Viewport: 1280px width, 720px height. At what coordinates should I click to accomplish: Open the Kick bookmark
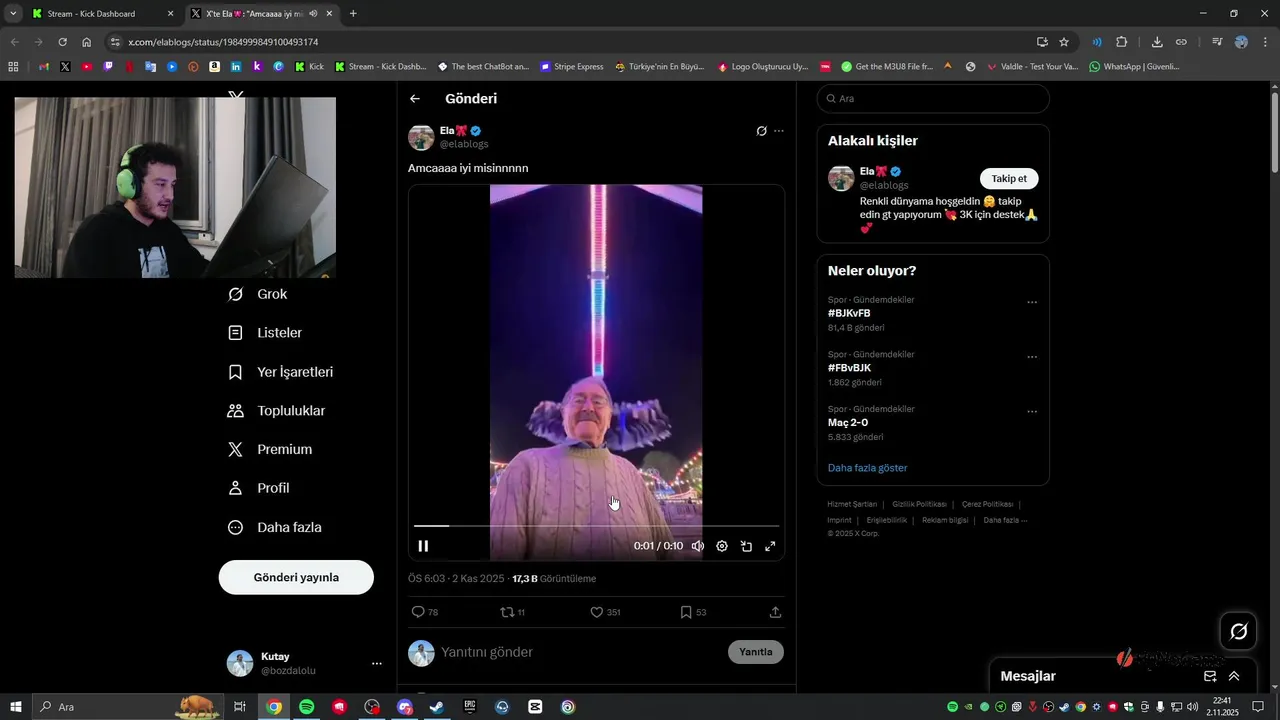coord(309,67)
